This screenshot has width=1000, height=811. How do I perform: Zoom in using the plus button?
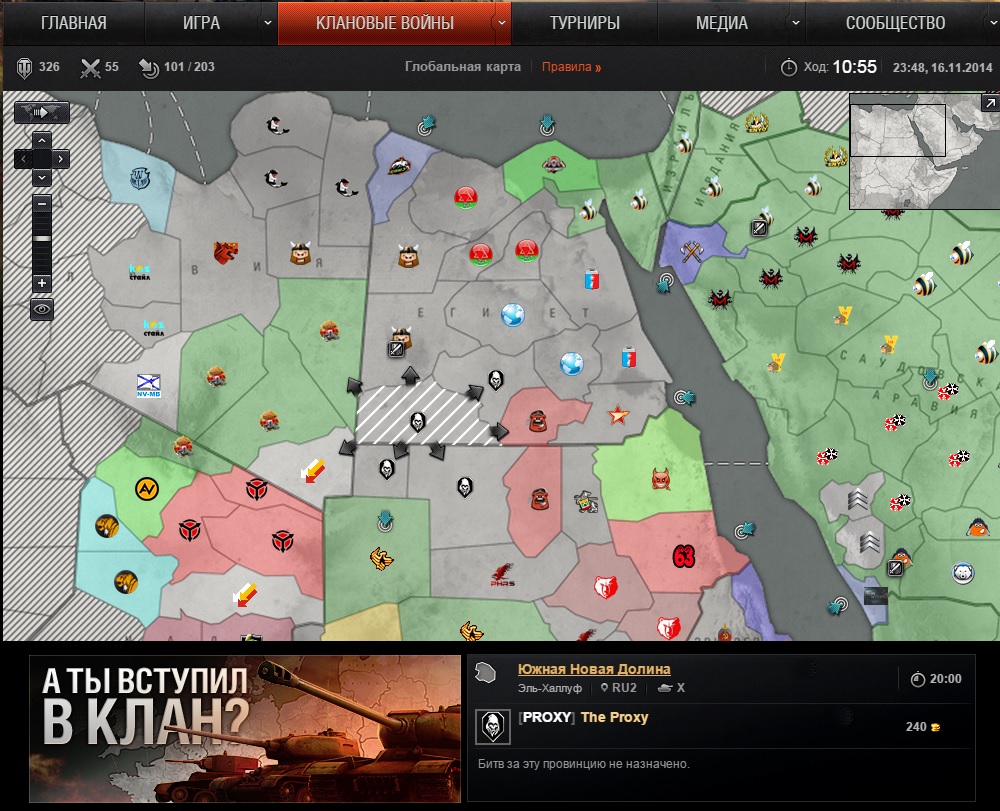[x=41, y=283]
